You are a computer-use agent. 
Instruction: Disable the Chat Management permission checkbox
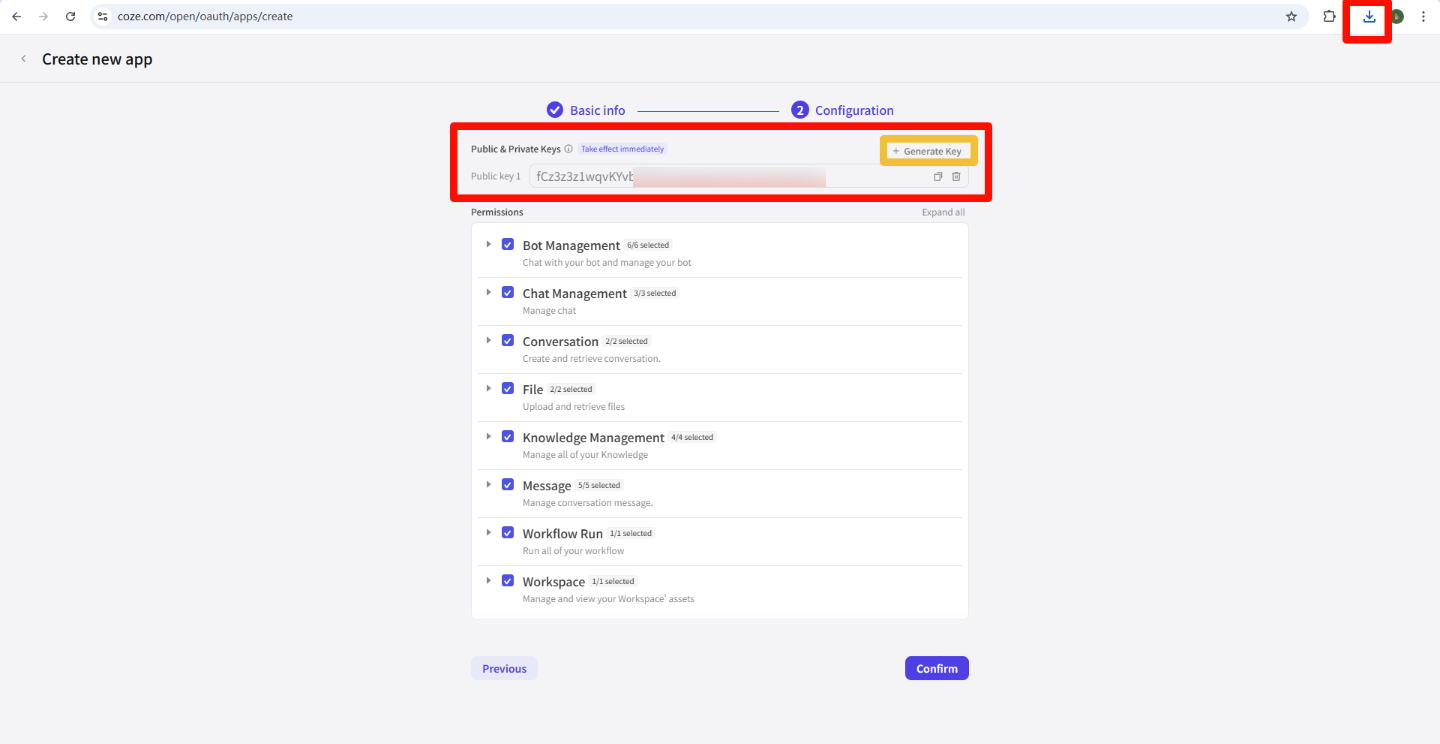508,291
